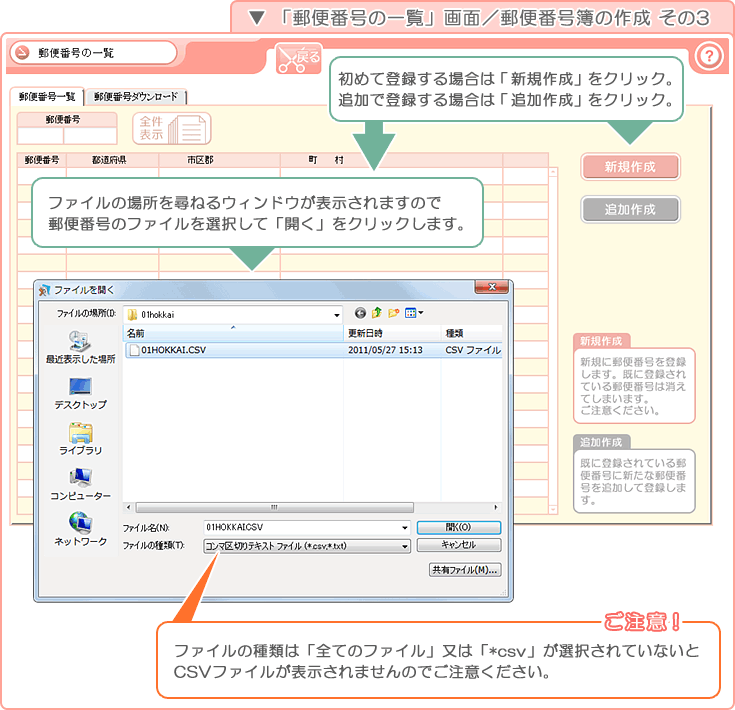Expand the ファイルの場所 folder dropdown
This screenshot has height=710, width=735.
[337, 314]
